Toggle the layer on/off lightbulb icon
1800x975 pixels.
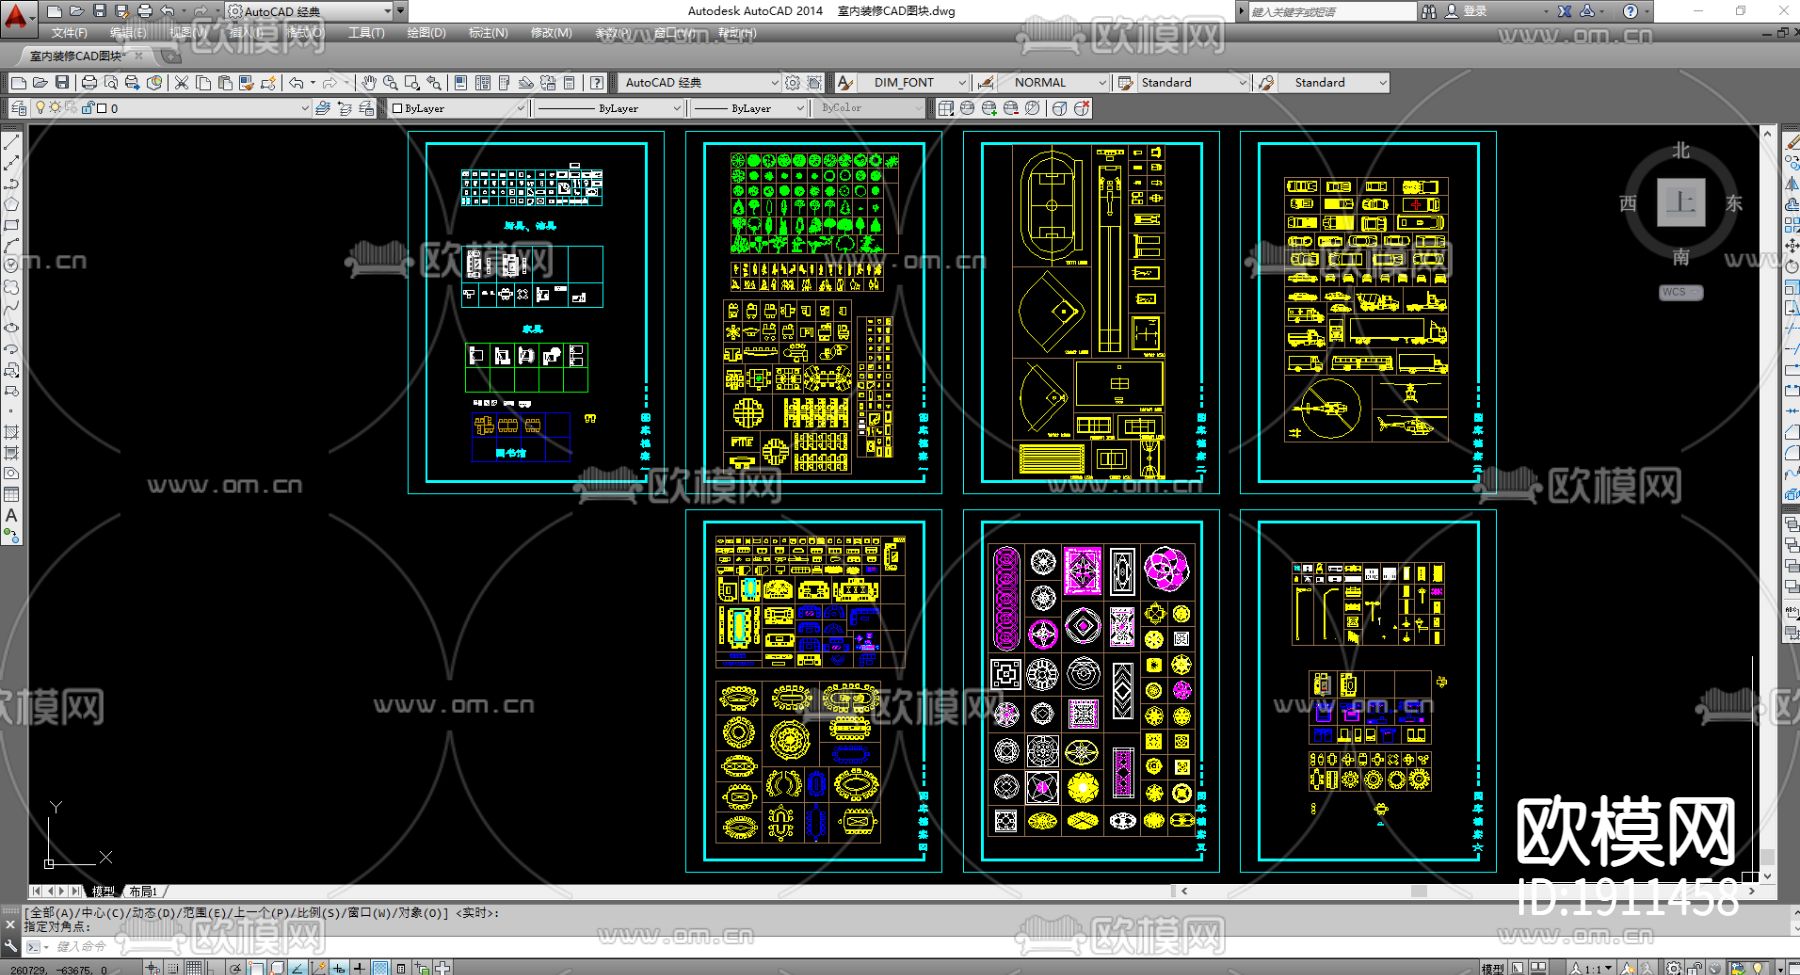[40, 108]
